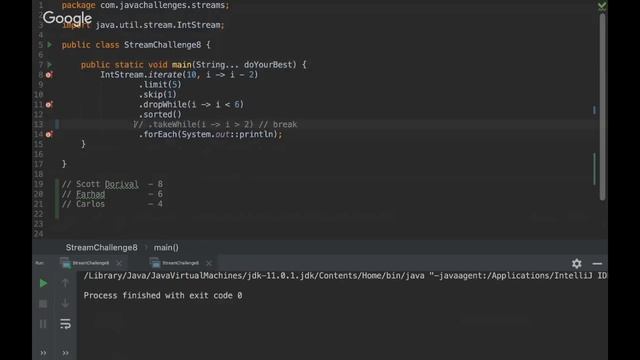
Task: Click the run gutter arrow beside the main method
Action: (x=49, y=64)
